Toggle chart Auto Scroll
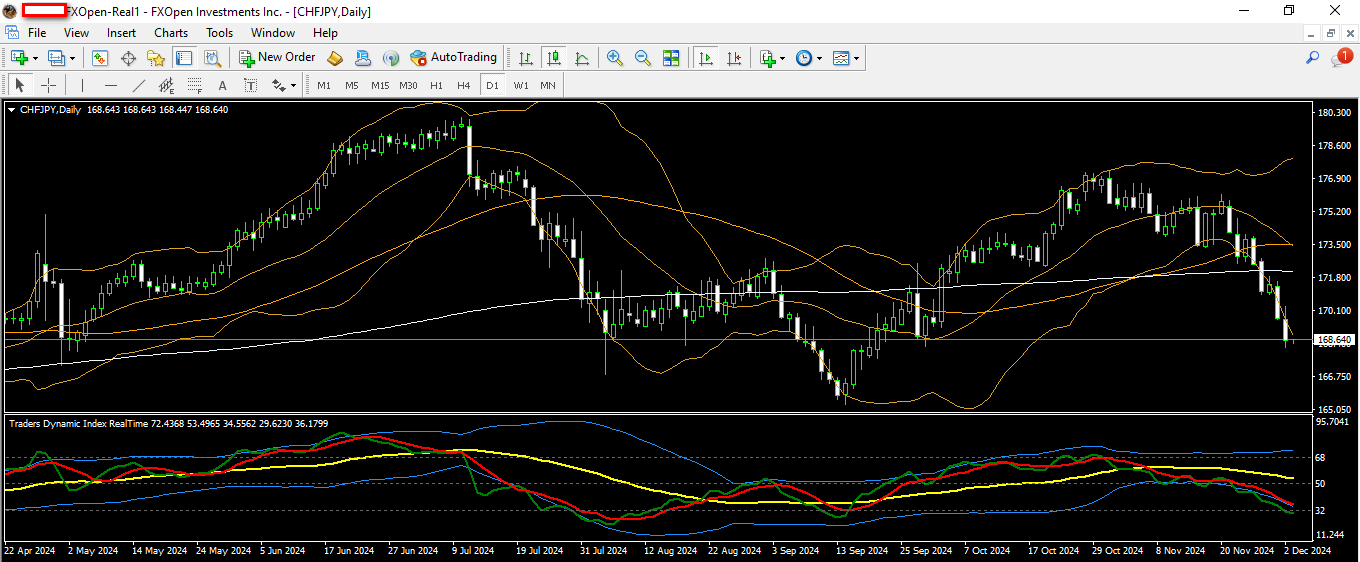Image resolution: width=1360 pixels, height=562 pixels. pos(706,58)
